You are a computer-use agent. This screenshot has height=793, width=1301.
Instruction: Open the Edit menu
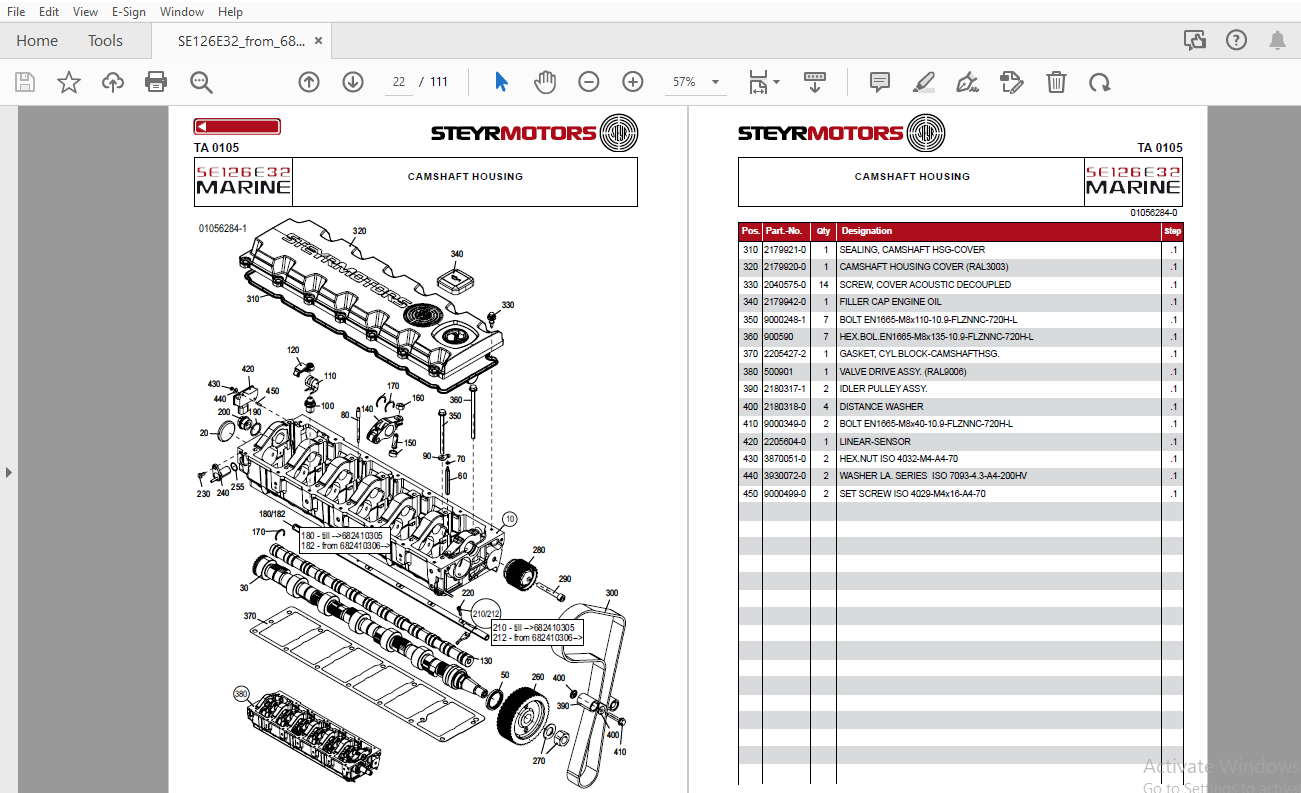[49, 11]
